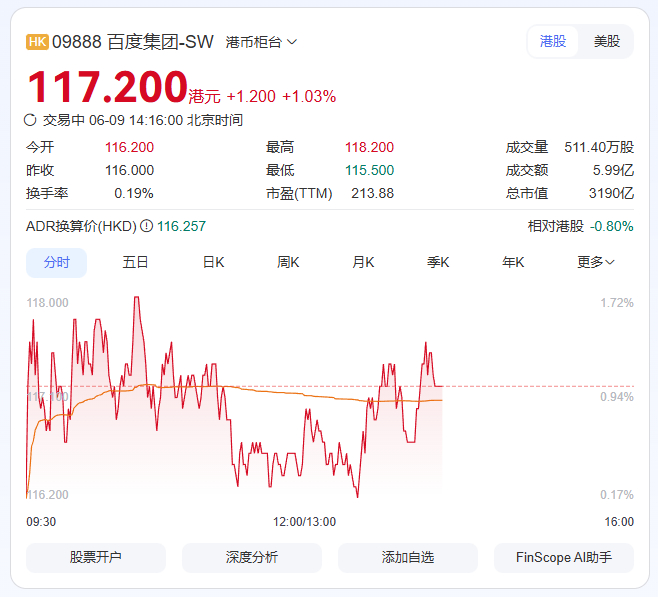Image resolution: width=658 pixels, height=597 pixels.
Task: Click the HK market badge icon
Action: (x=37, y=42)
